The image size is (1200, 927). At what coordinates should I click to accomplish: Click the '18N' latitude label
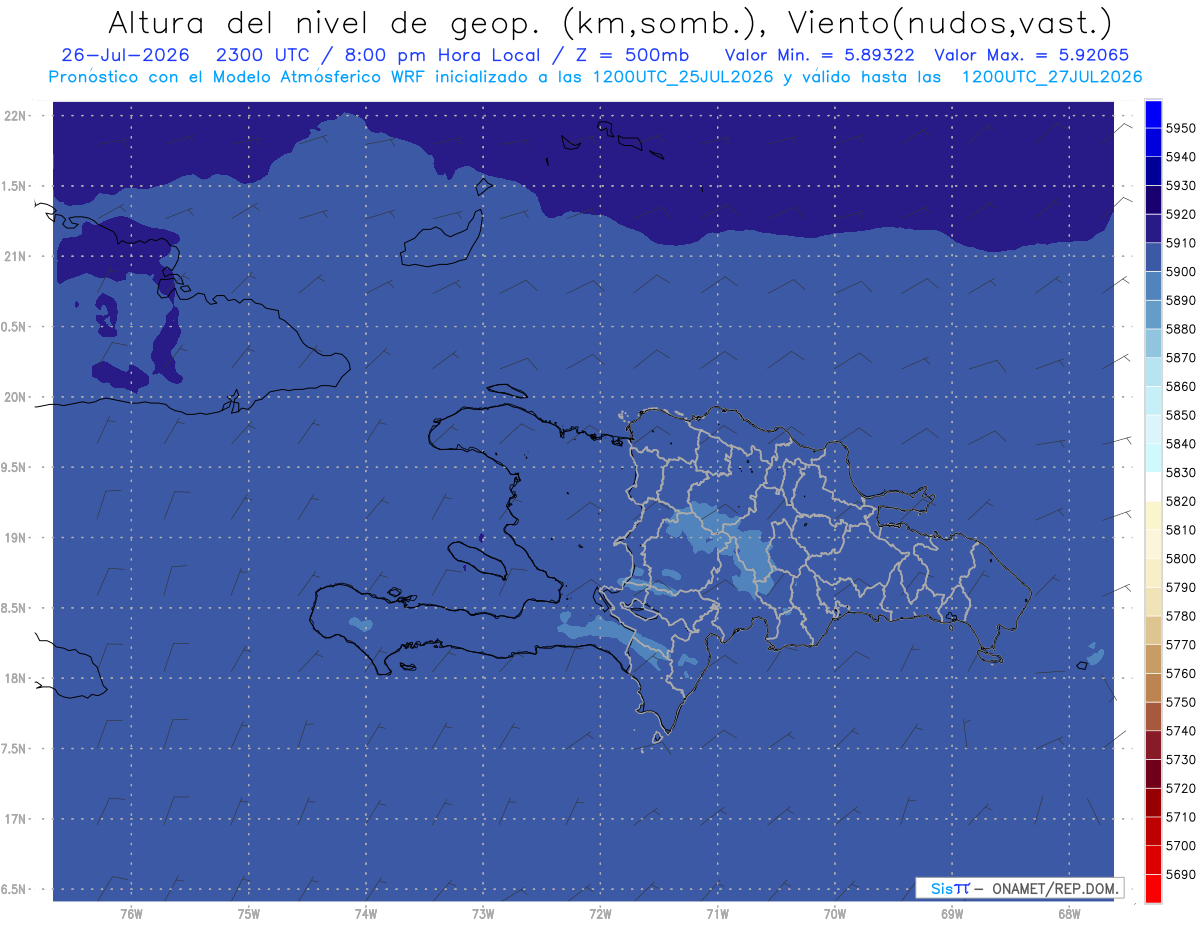coord(17,678)
